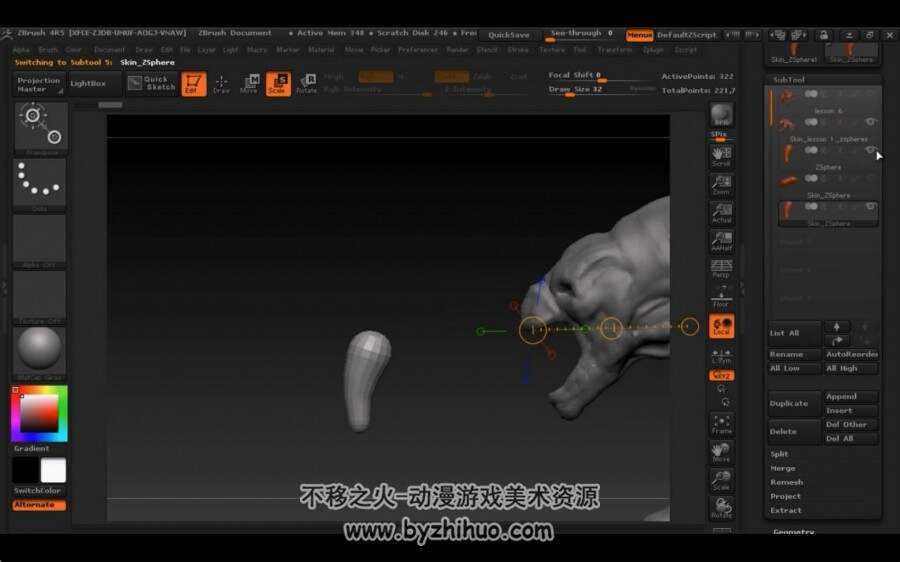Click the Alternate button
The image size is (900, 562).
[x=39, y=505]
